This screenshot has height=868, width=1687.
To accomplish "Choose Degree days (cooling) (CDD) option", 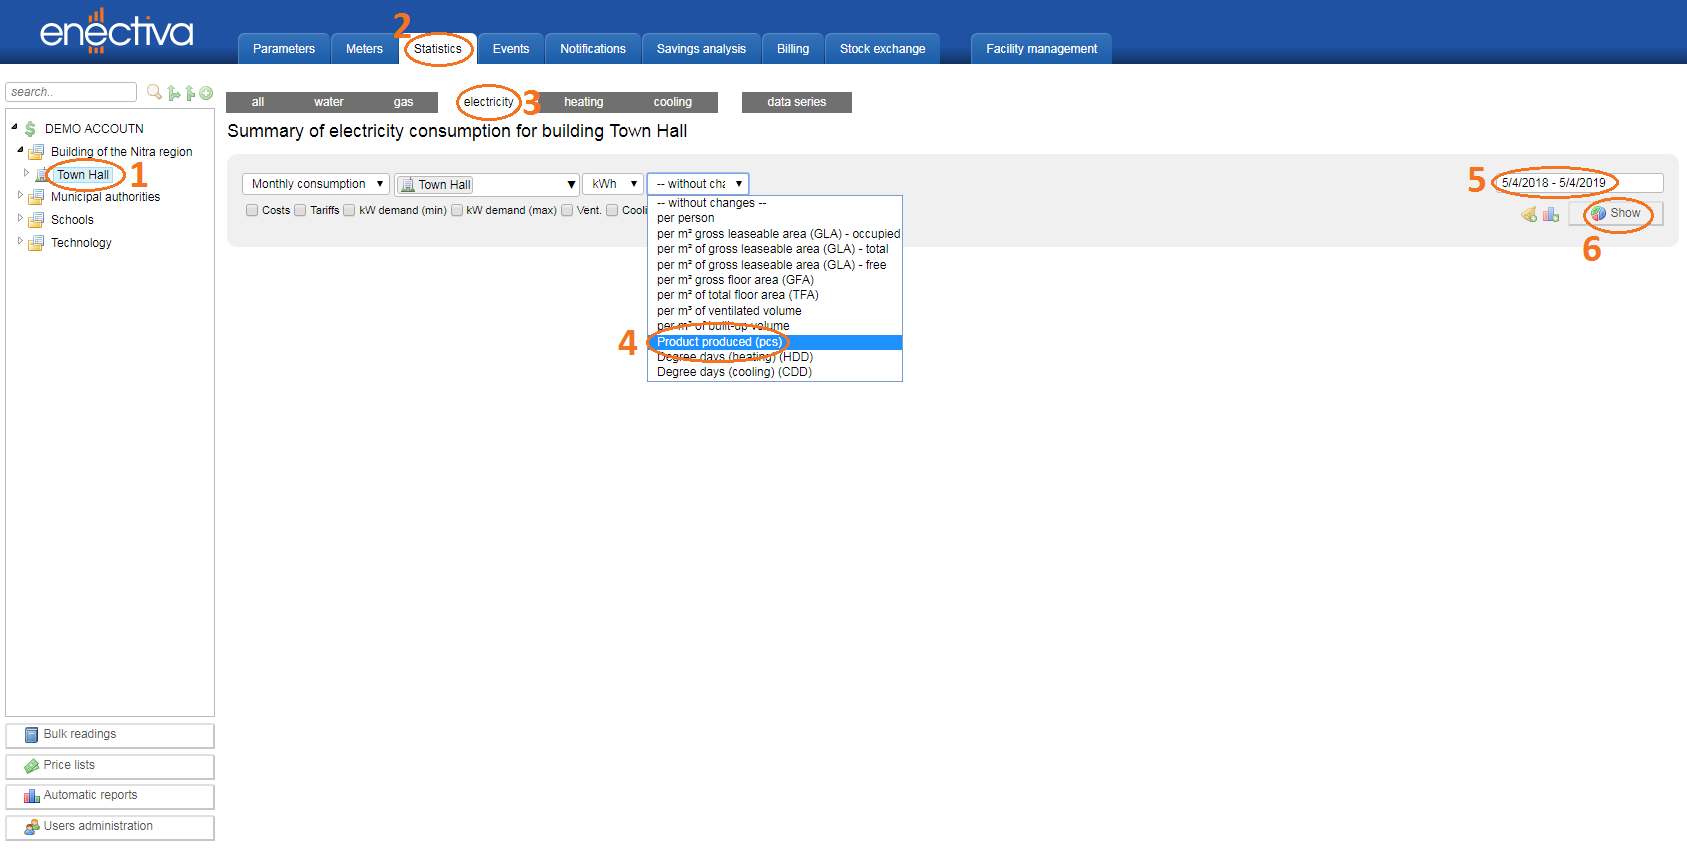I will point(734,372).
